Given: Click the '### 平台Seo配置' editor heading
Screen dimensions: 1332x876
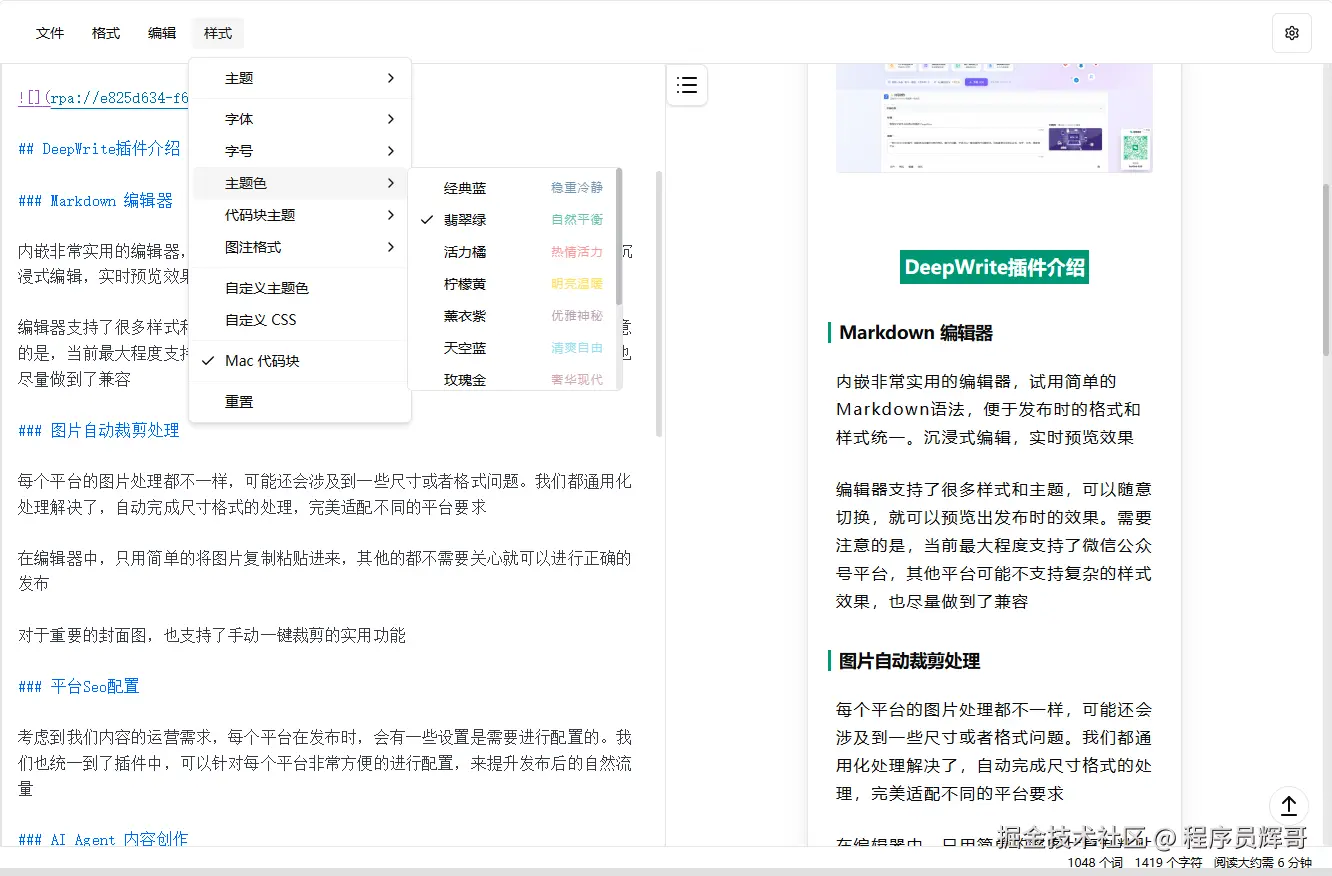Looking at the screenshot, I should tap(79, 687).
